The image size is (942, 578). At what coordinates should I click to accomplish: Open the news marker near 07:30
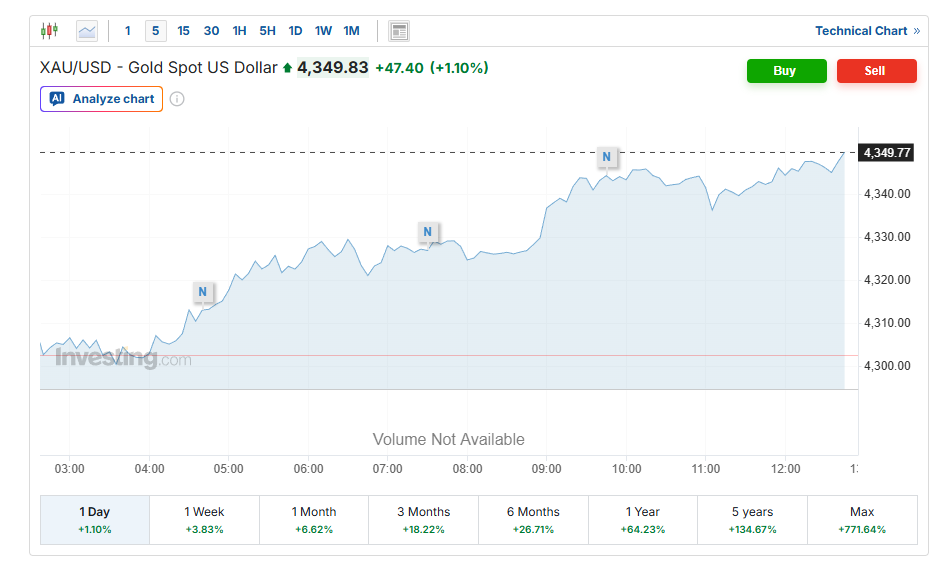click(x=428, y=232)
